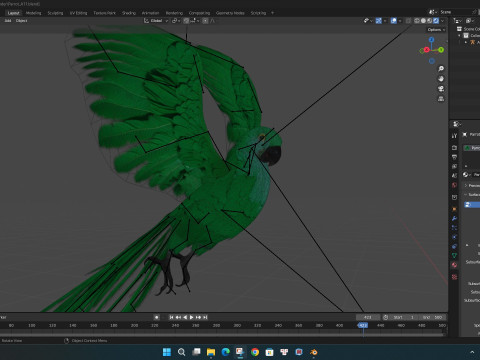This screenshot has height=360, width=480.
Task: Switch to solid viewport shading
Action: click(423, 21)
